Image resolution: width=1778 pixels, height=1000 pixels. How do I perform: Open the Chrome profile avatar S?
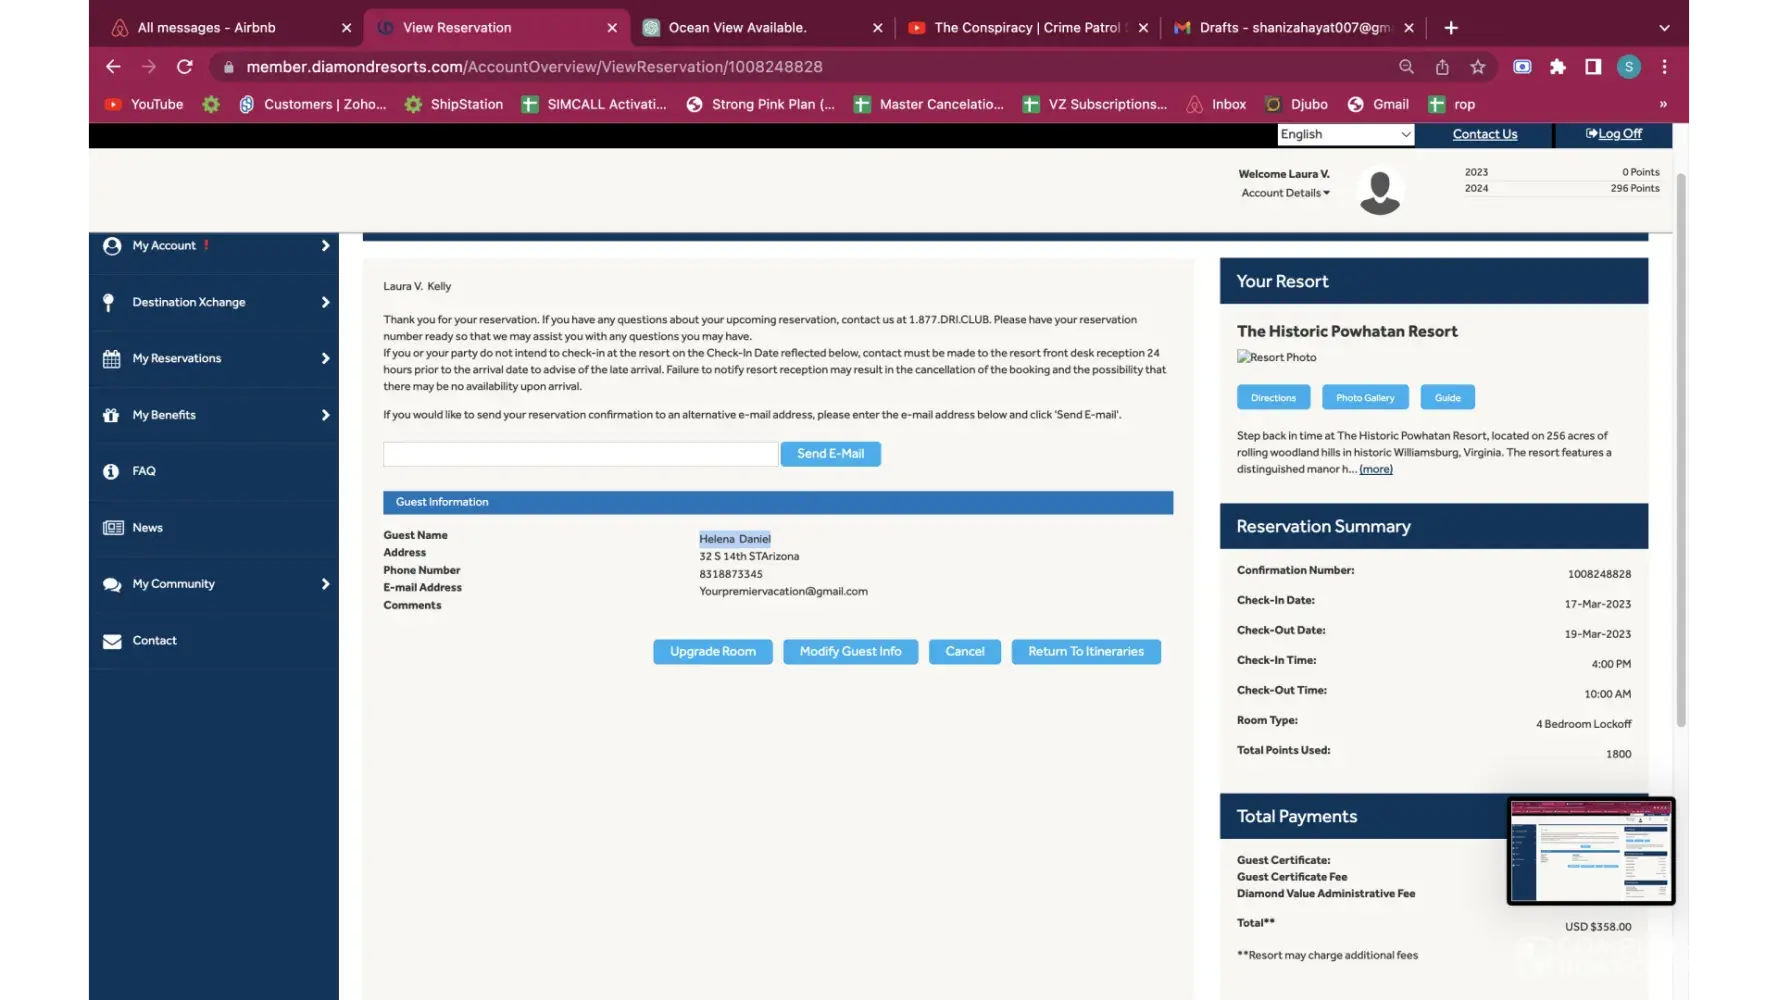pyautogui.click(x=1629, y=67)
